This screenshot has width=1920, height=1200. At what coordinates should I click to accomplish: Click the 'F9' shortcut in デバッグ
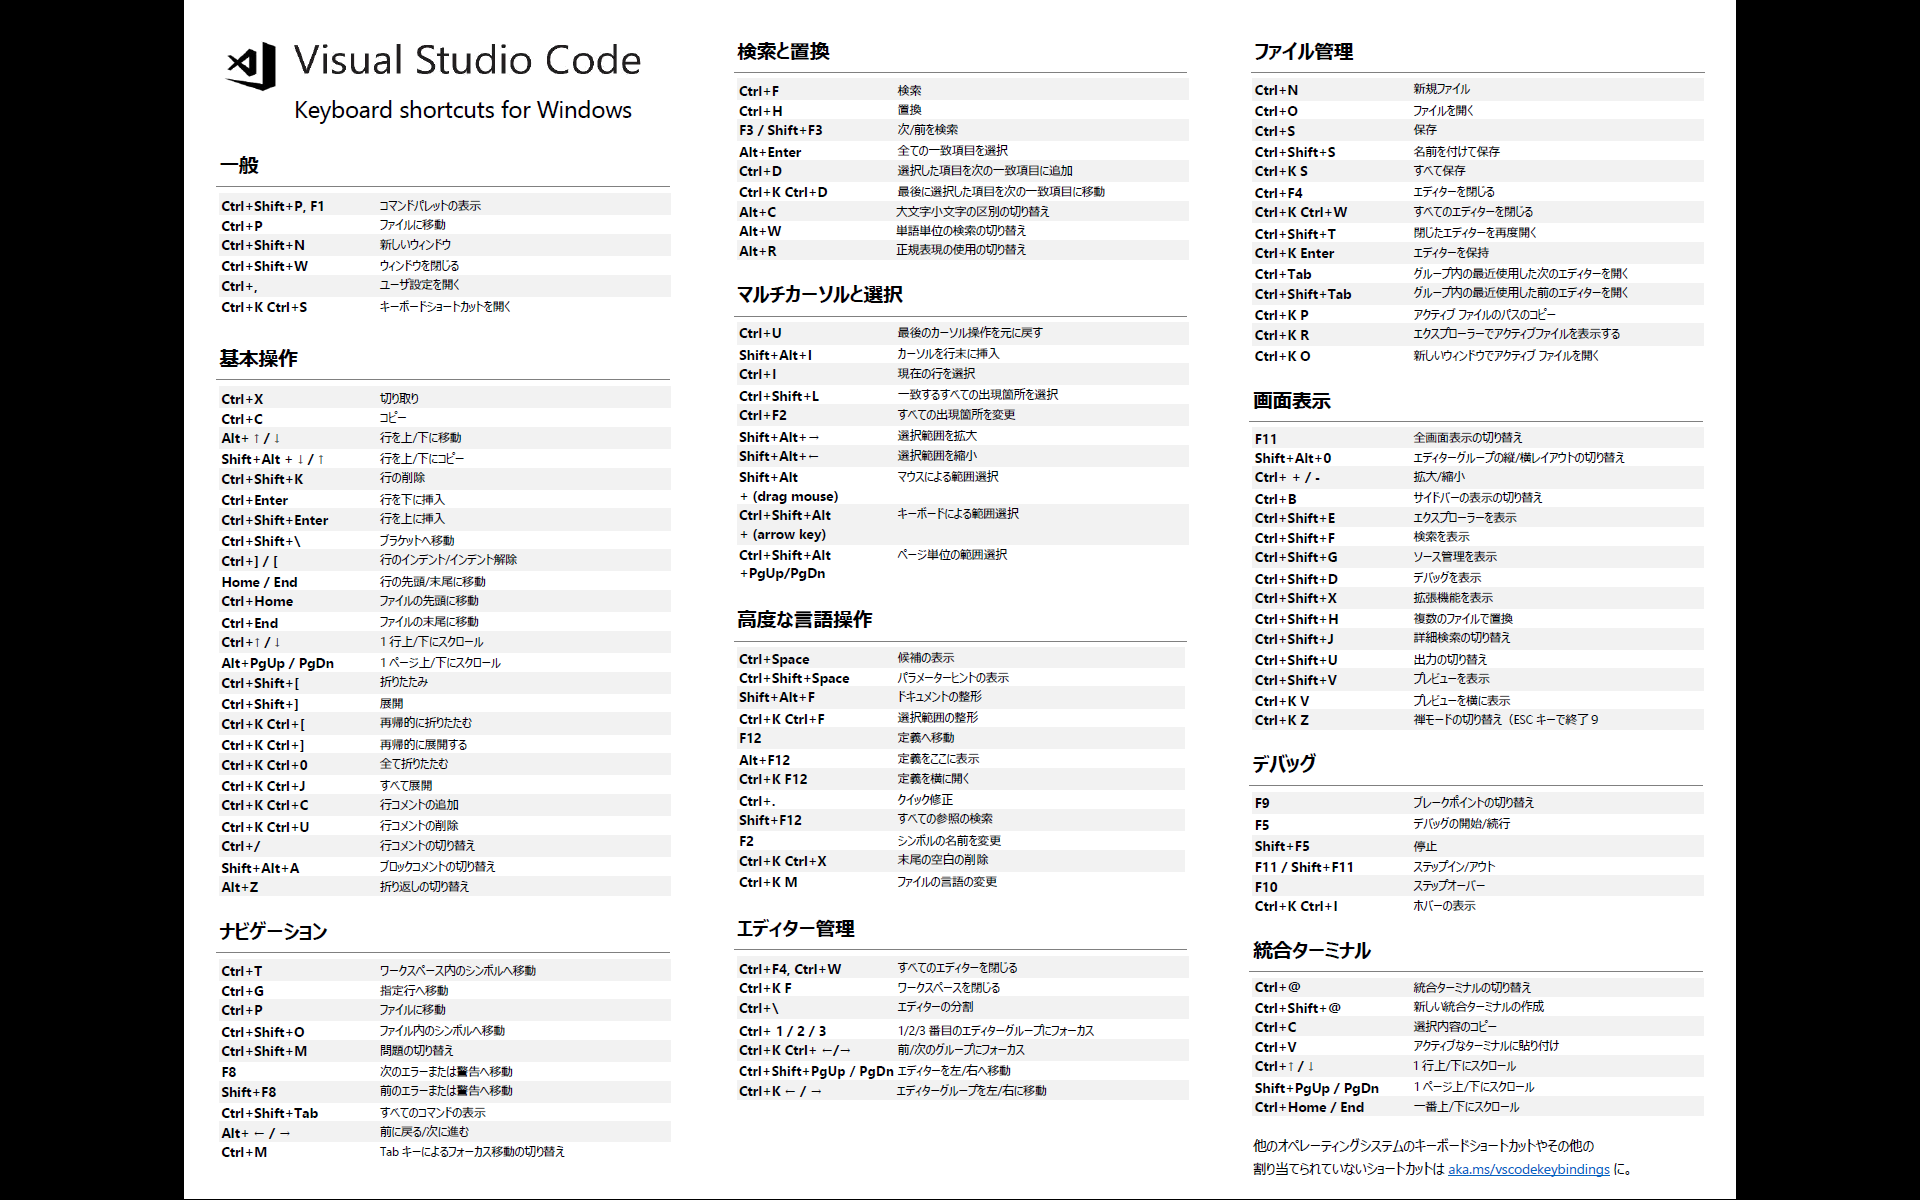pyautogui.click(x=1262, y=803)
